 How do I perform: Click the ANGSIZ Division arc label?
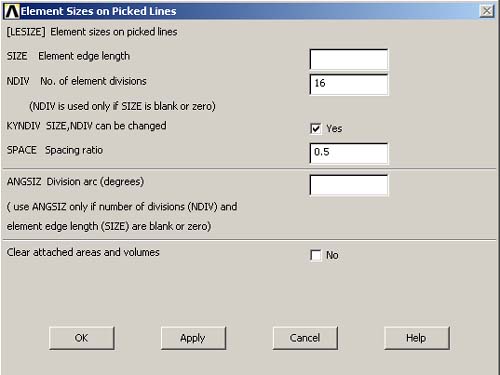click(75, 182)
